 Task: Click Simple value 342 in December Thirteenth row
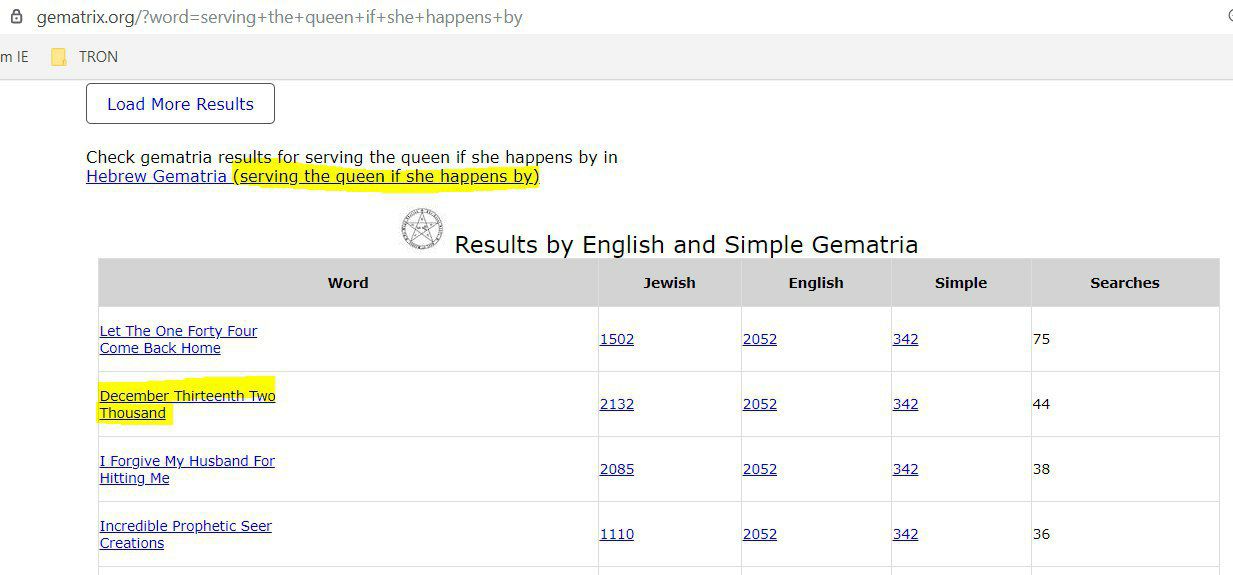point(906,404)
